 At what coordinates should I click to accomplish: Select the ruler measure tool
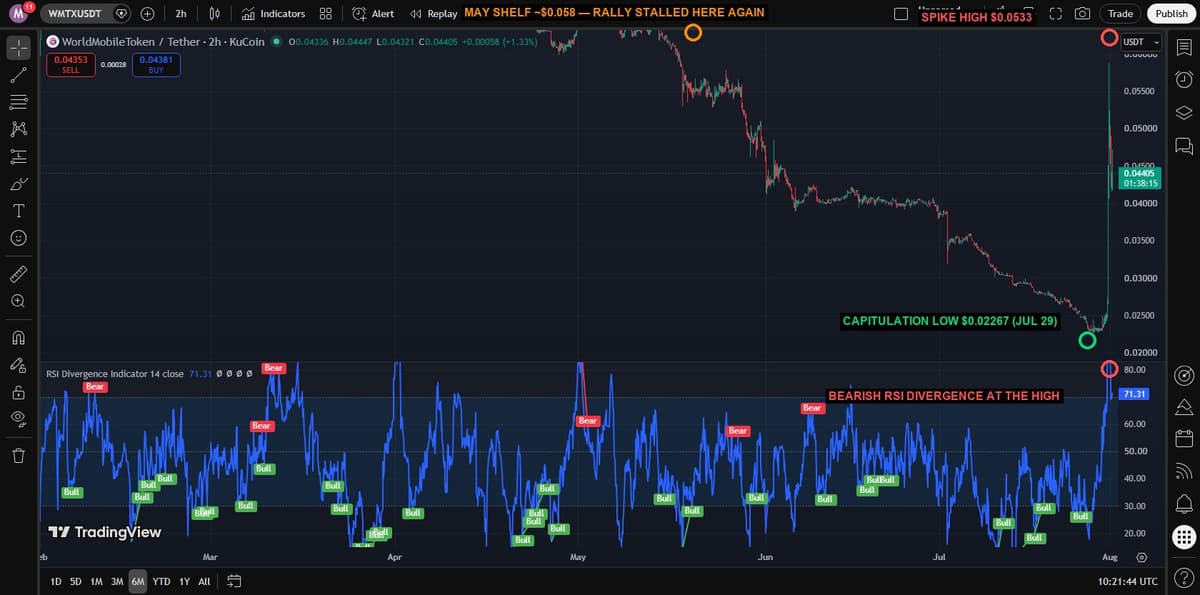coord(18,273)
